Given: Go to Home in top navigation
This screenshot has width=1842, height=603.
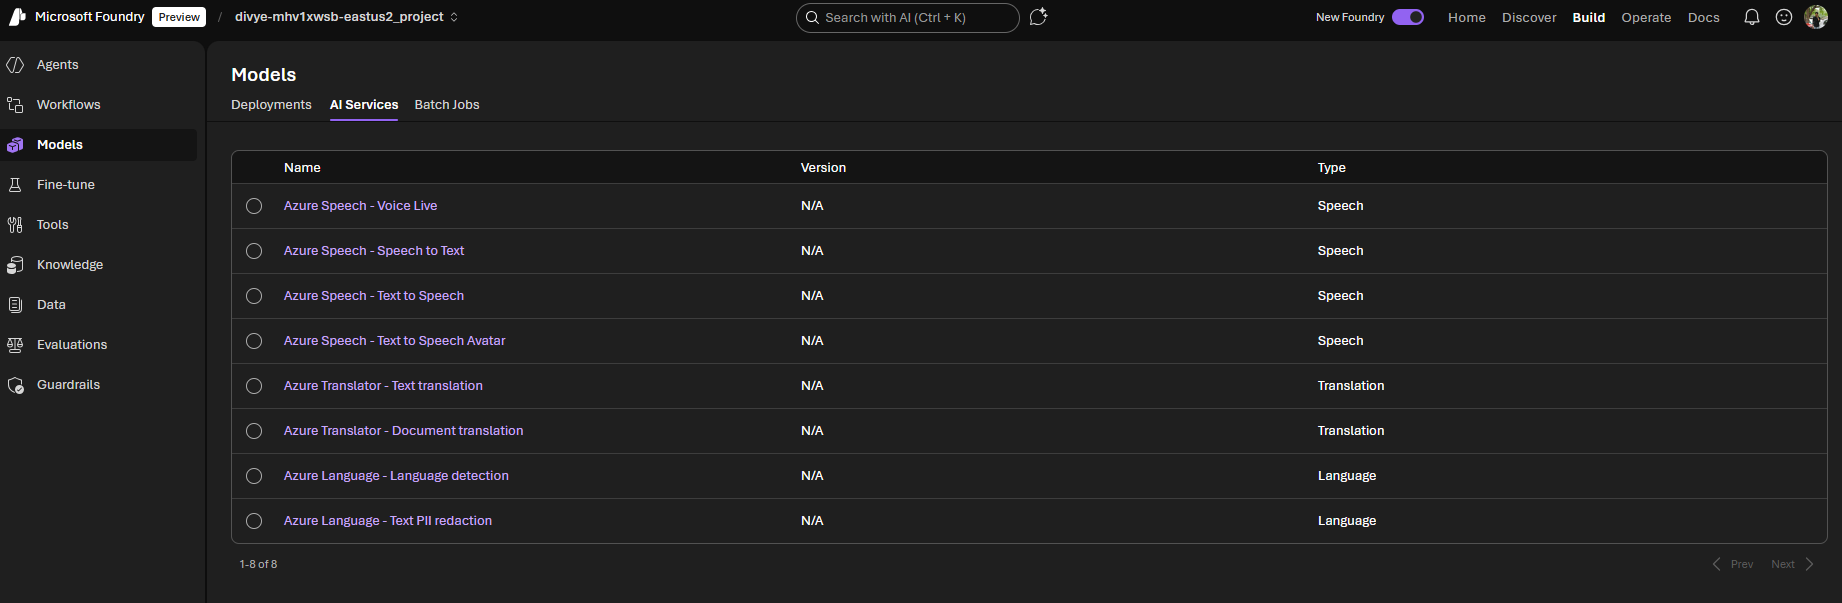Looking at the screenshot, I should coord(1466,18).
